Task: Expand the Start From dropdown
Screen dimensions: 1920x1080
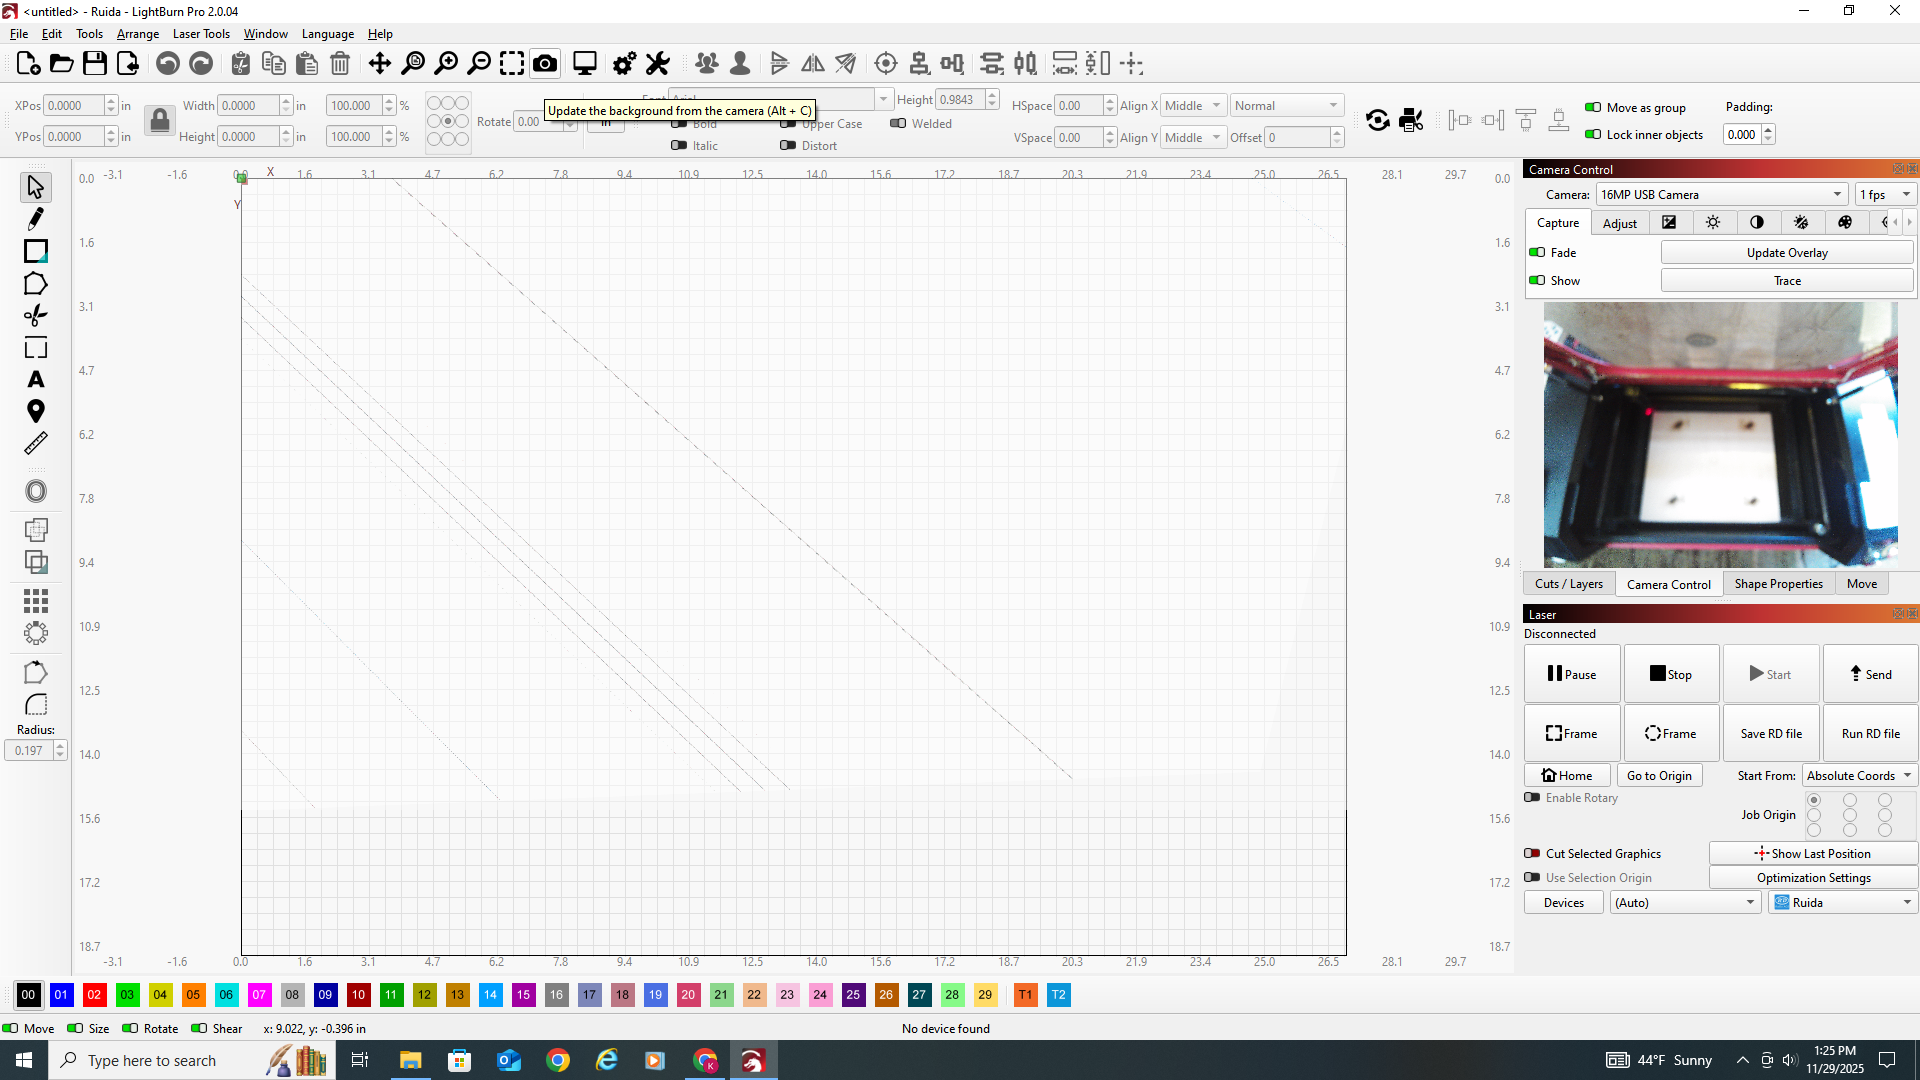Action: coord(1859,776)
